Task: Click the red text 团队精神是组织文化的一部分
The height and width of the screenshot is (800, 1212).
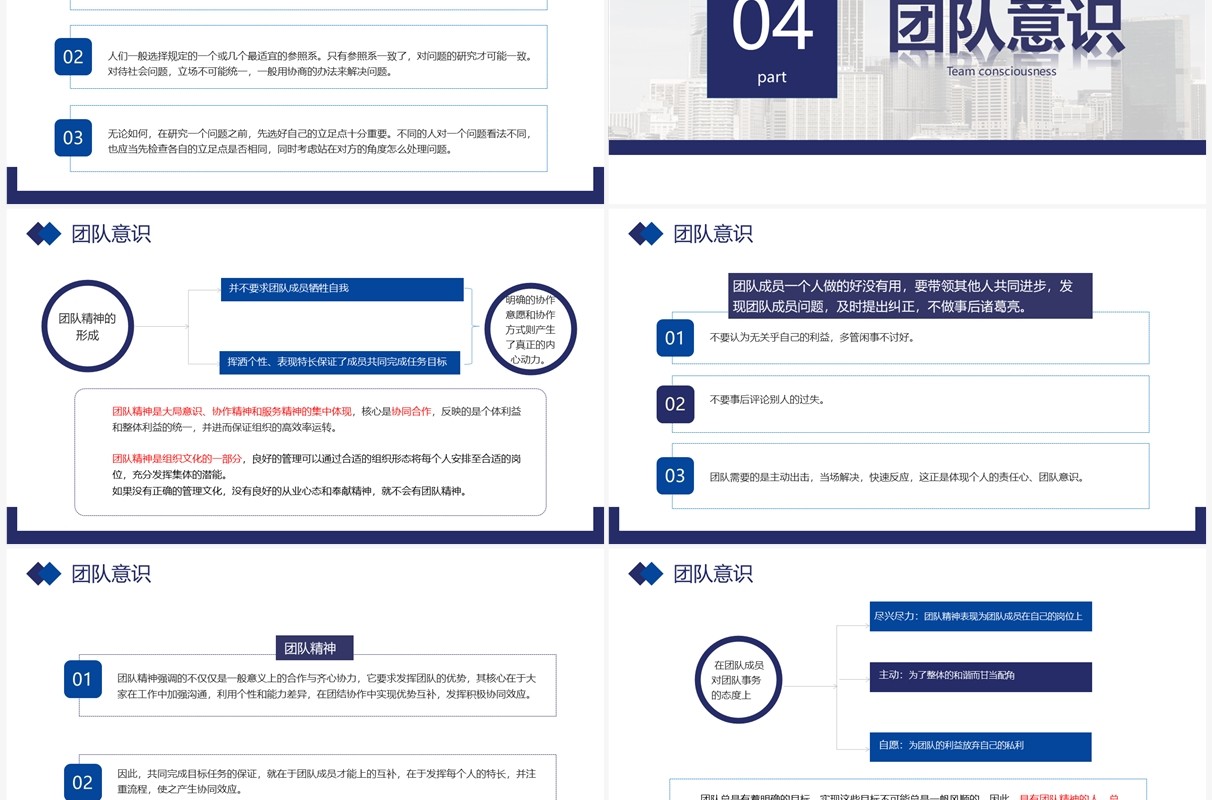Action: coord(177,458)
